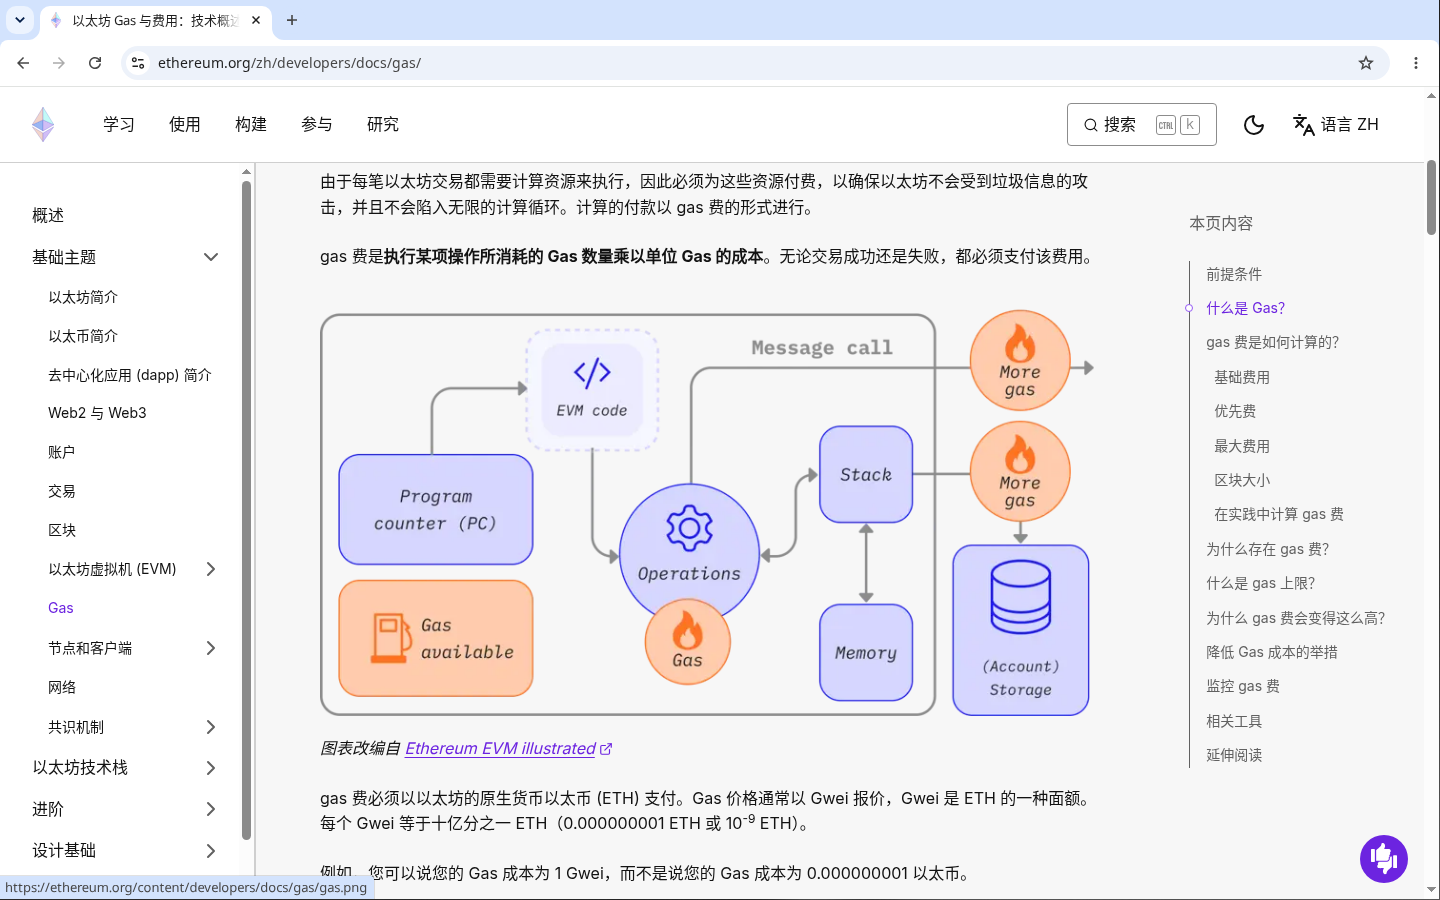This screenshot has height=900, width=1440.
Task: Open the Ethereum EVM illustrated link
Action: [508, 748]
